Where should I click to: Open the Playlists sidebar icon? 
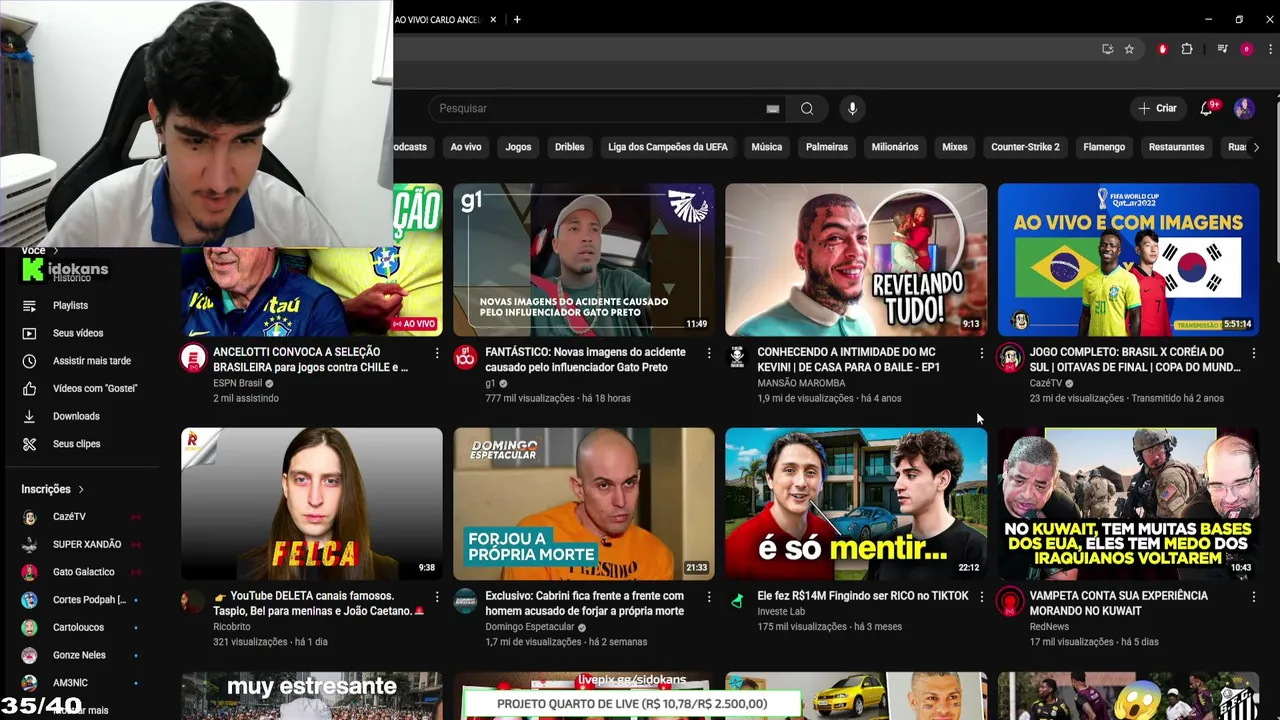29,305
